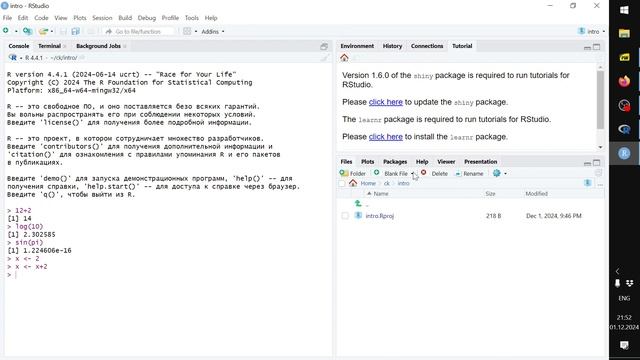Open the Plots menu
The image size is (640, 360).
80,18
